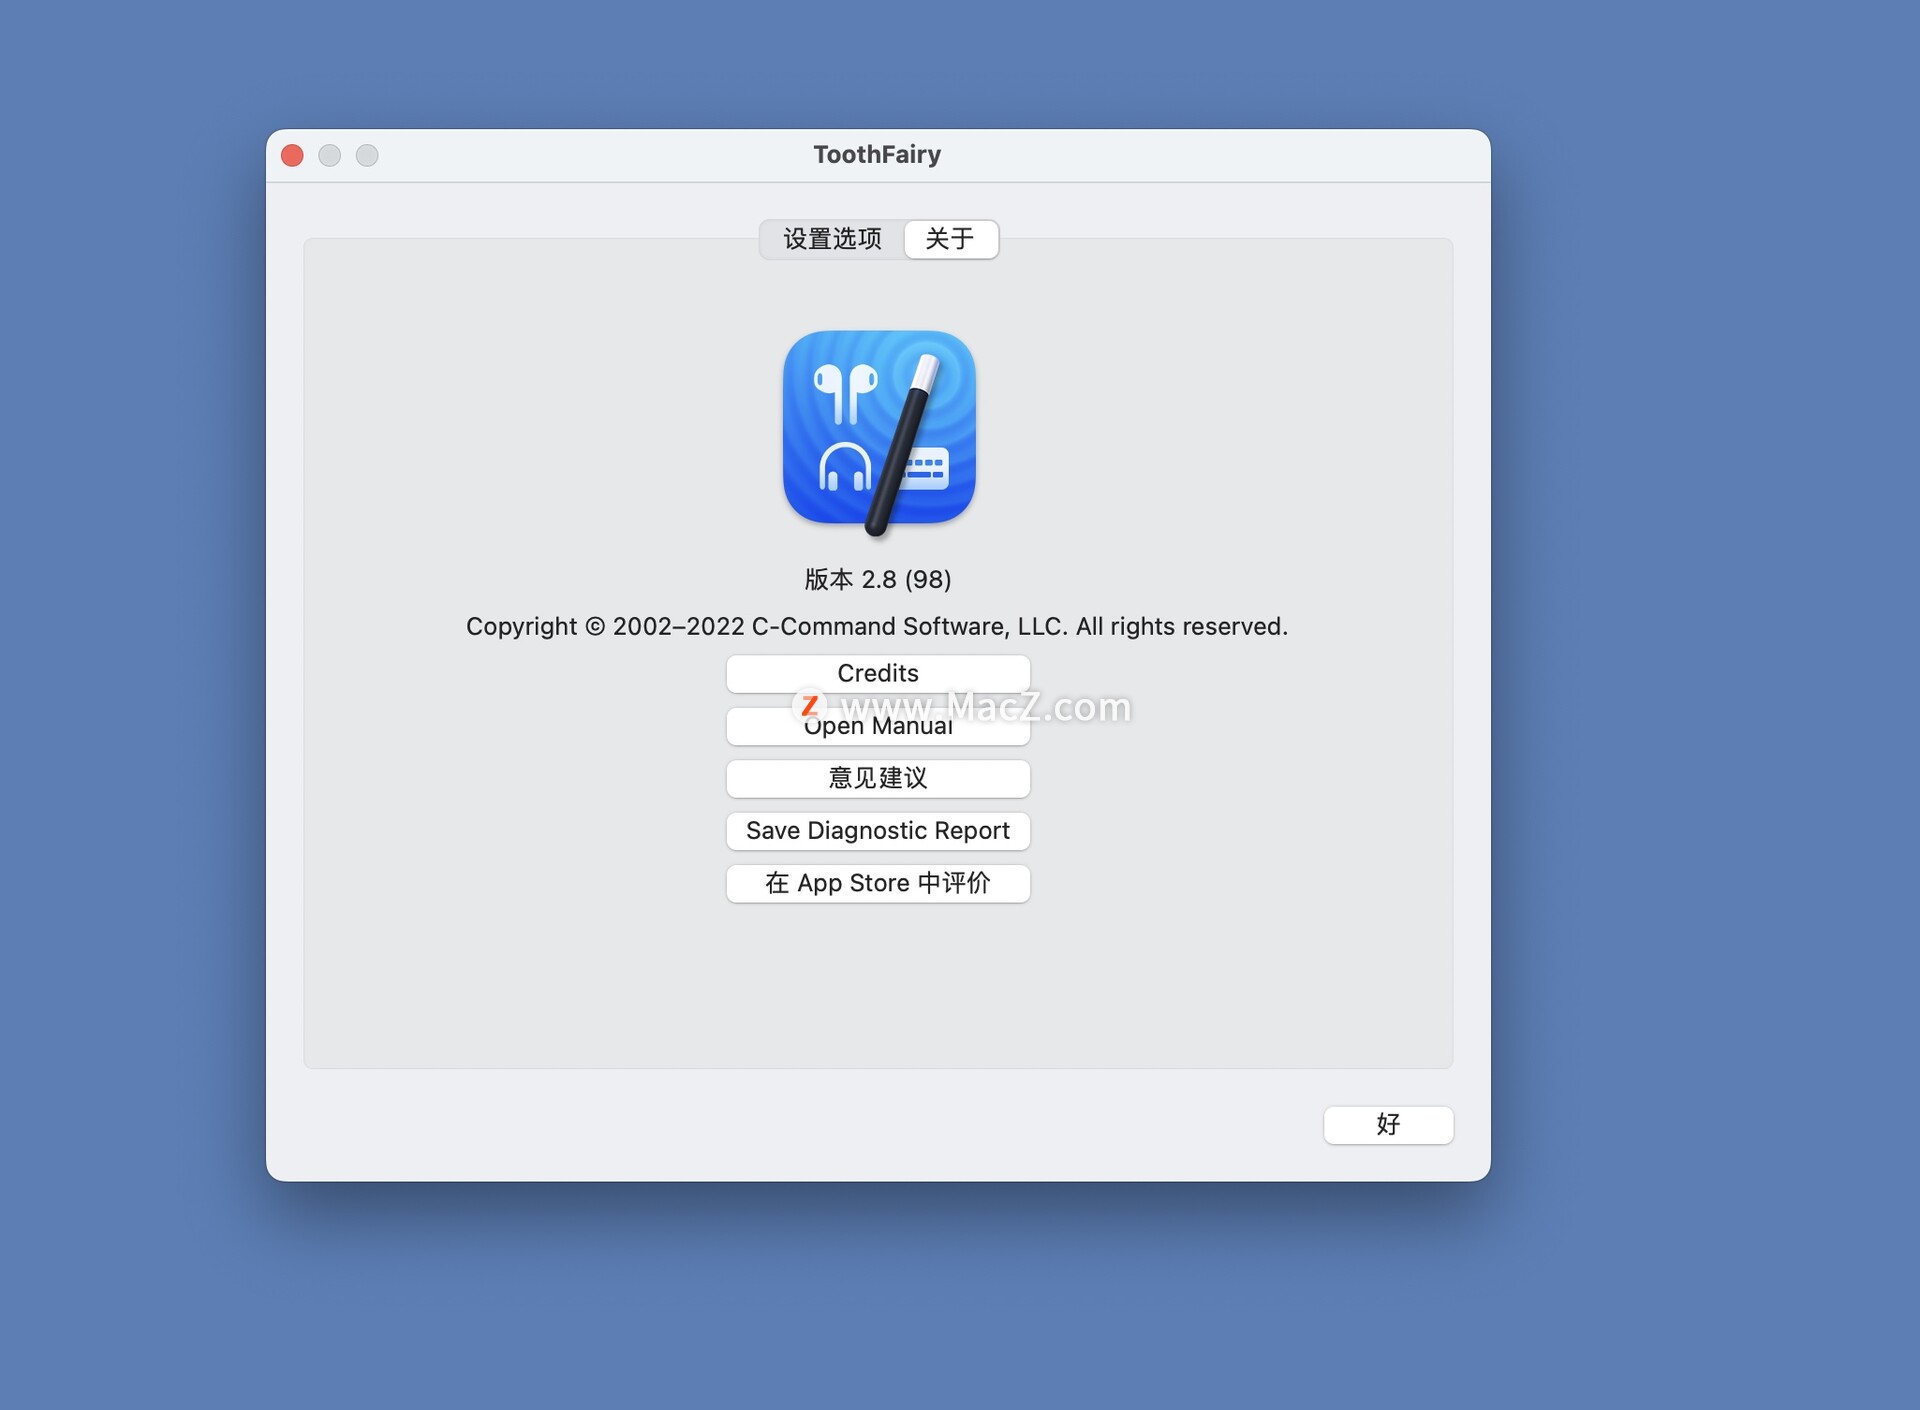Click Save Diagnostic Report
Screen dimensions: 1920x1410
tap(878, 831)
